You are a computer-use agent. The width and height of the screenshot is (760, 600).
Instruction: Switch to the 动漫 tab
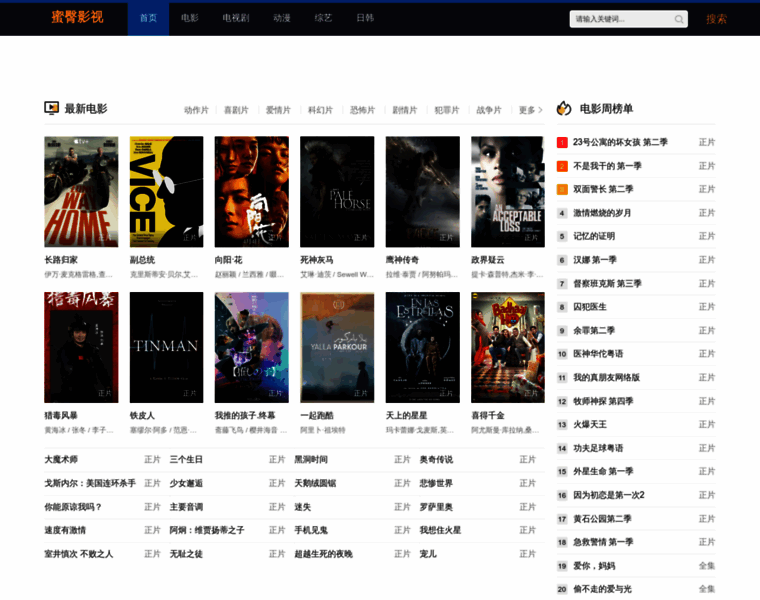pos(282,18)
